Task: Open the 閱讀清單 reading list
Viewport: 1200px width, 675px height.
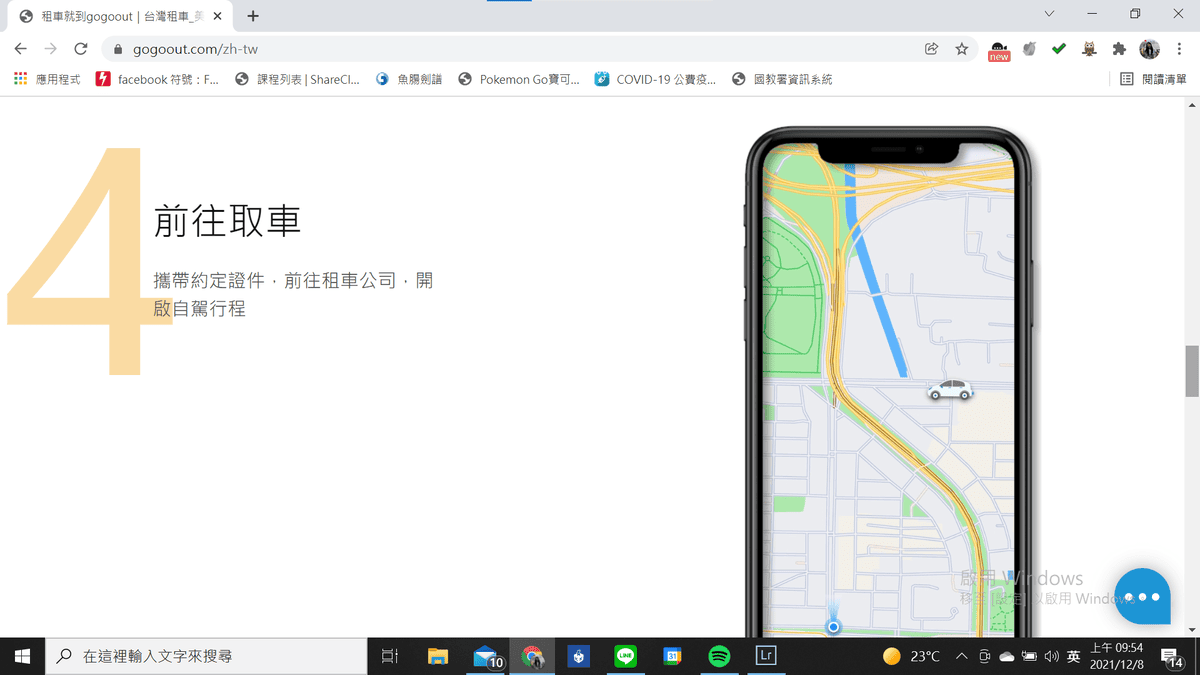Action: tap(1153, 79)
